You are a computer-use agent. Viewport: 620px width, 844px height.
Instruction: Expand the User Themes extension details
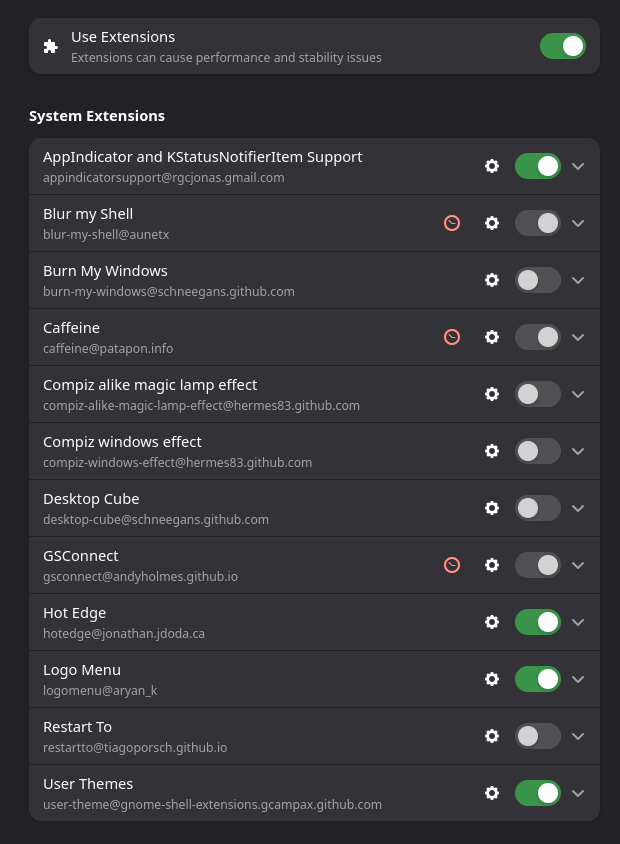[x=577, y=793]
